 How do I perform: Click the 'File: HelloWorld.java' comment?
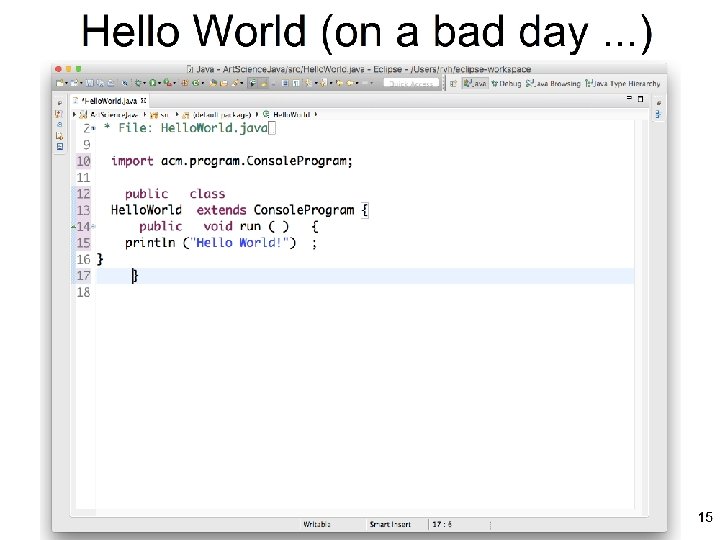[x=193, y=128]
